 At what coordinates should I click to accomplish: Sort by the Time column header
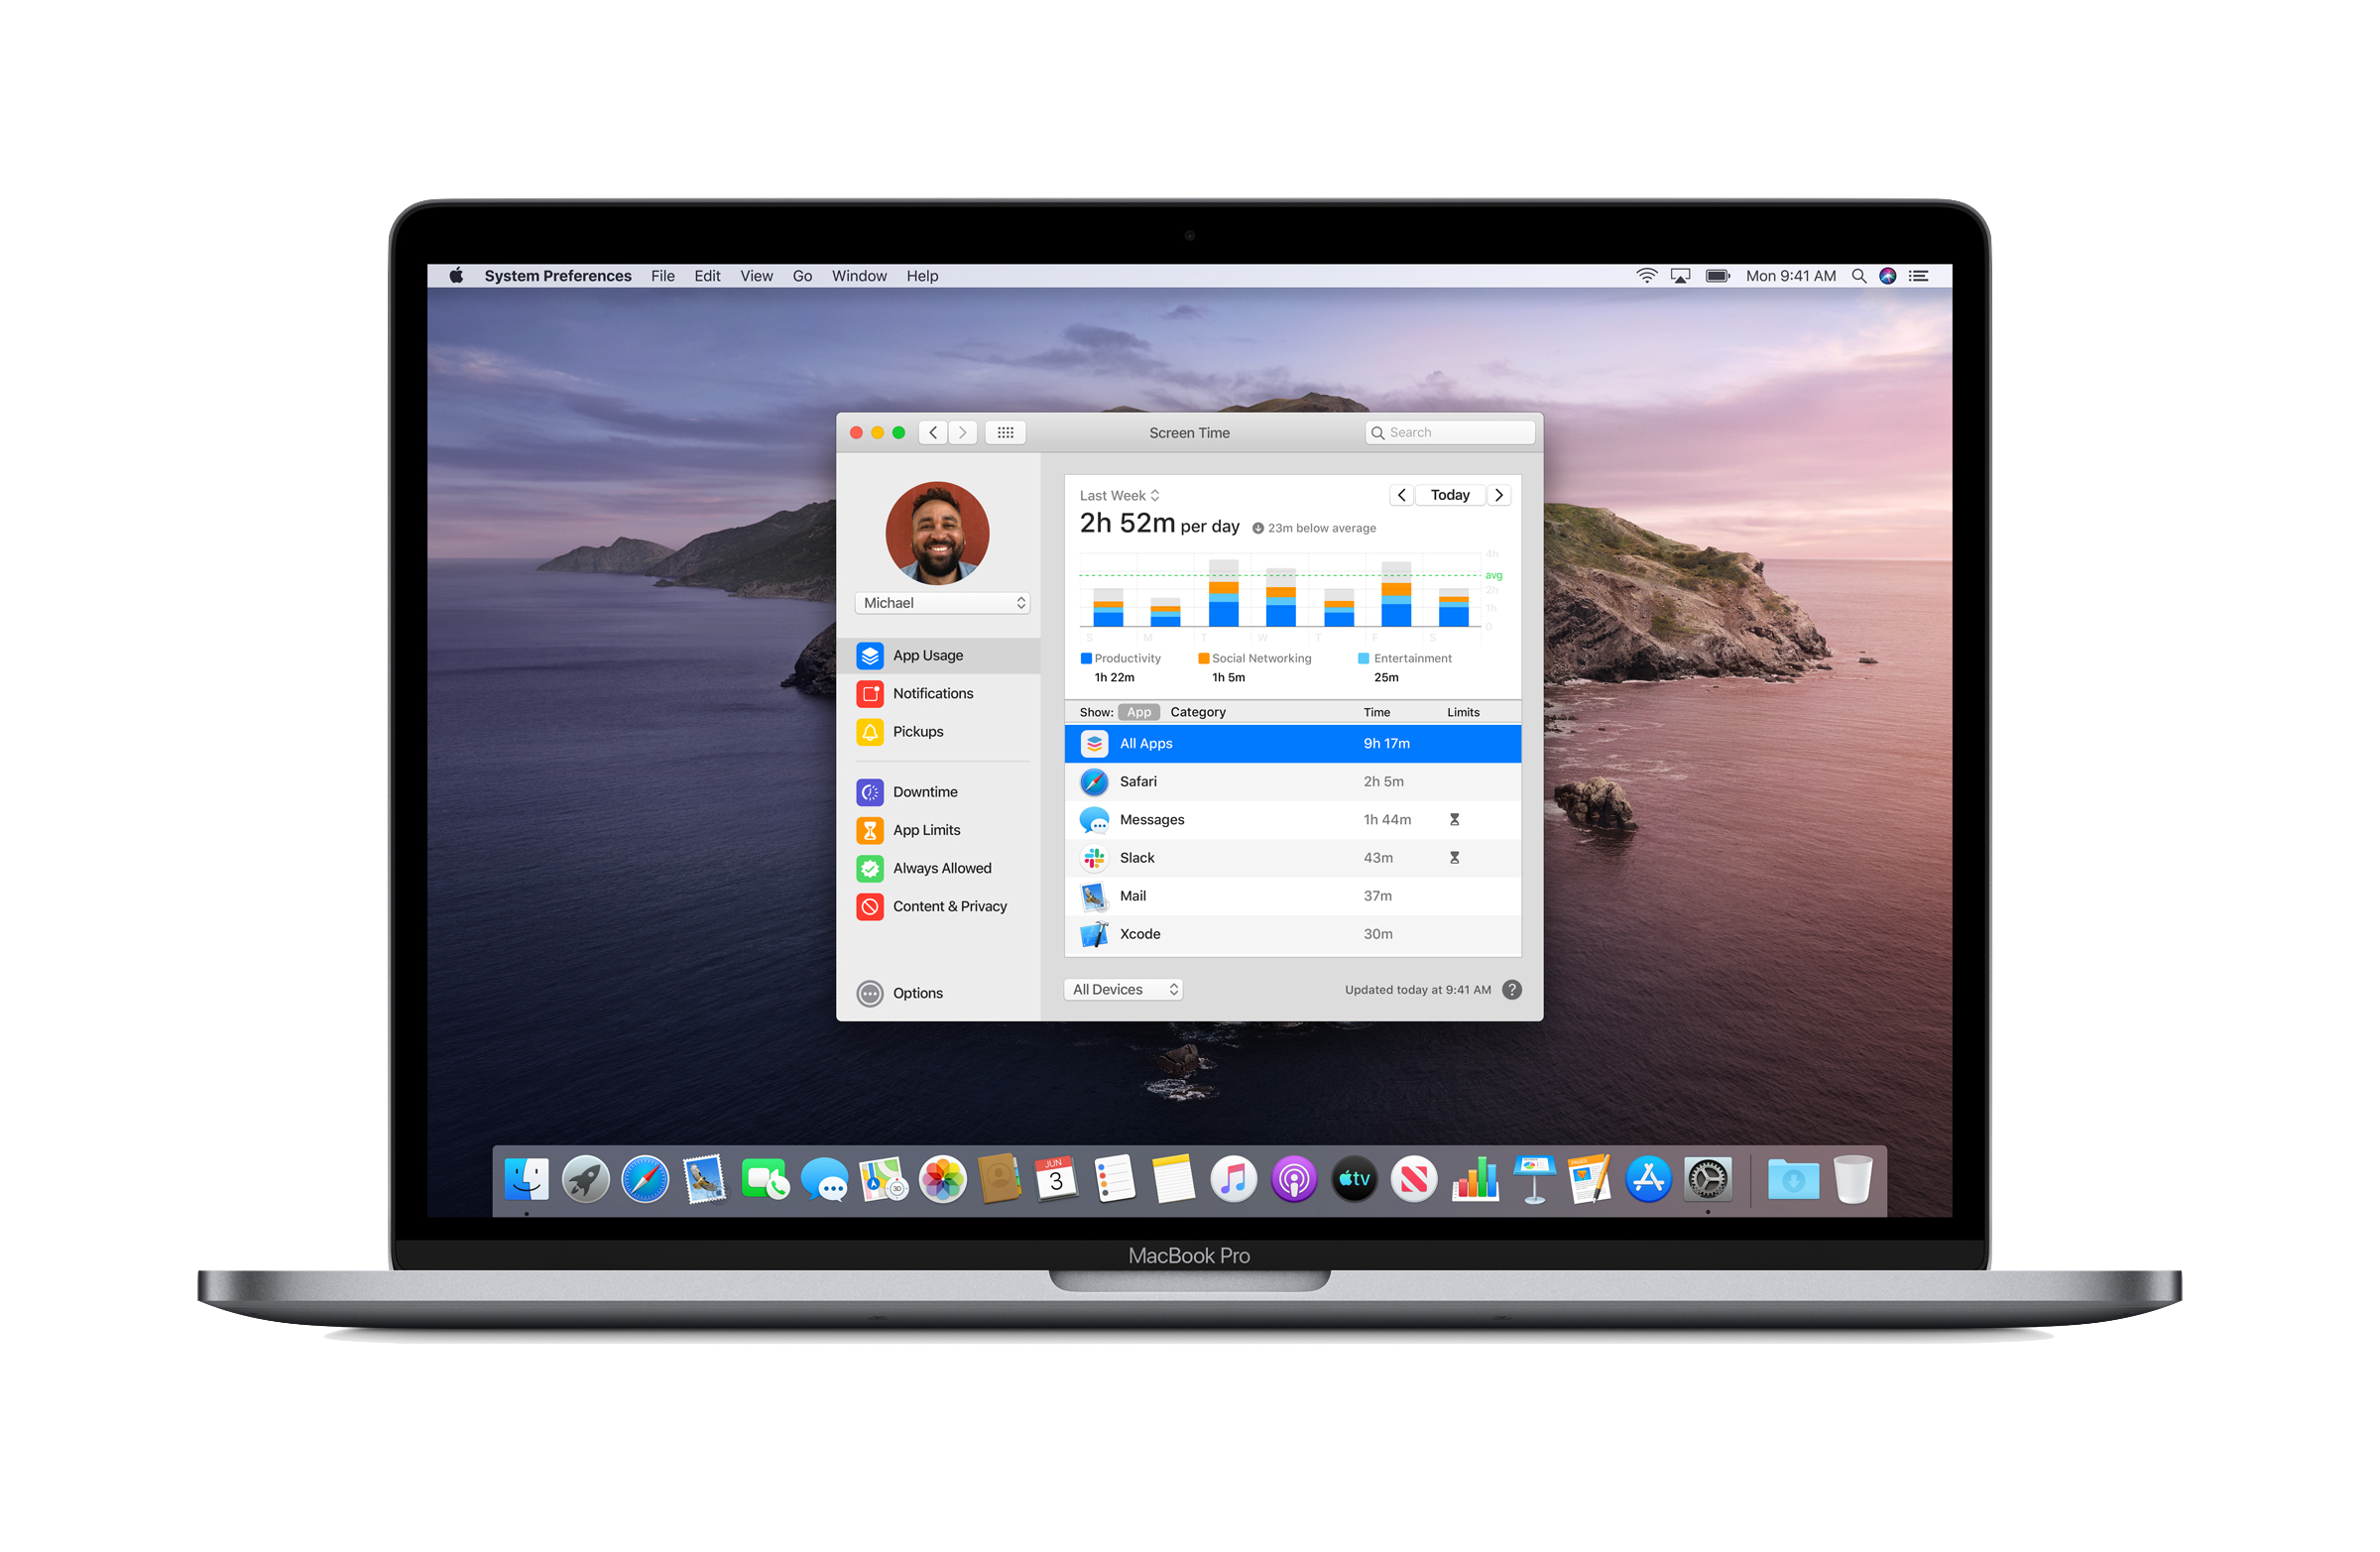point(1377,712)
